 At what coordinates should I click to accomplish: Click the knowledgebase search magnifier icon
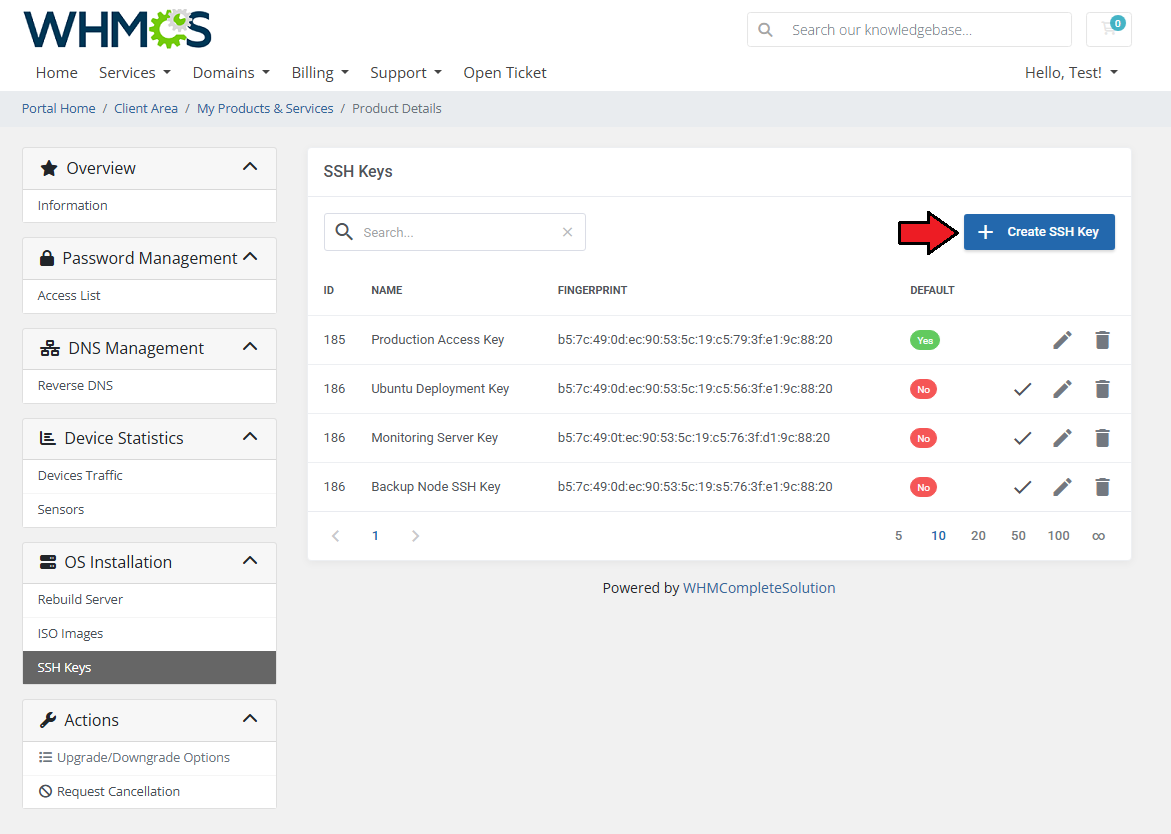pos(765,30)
